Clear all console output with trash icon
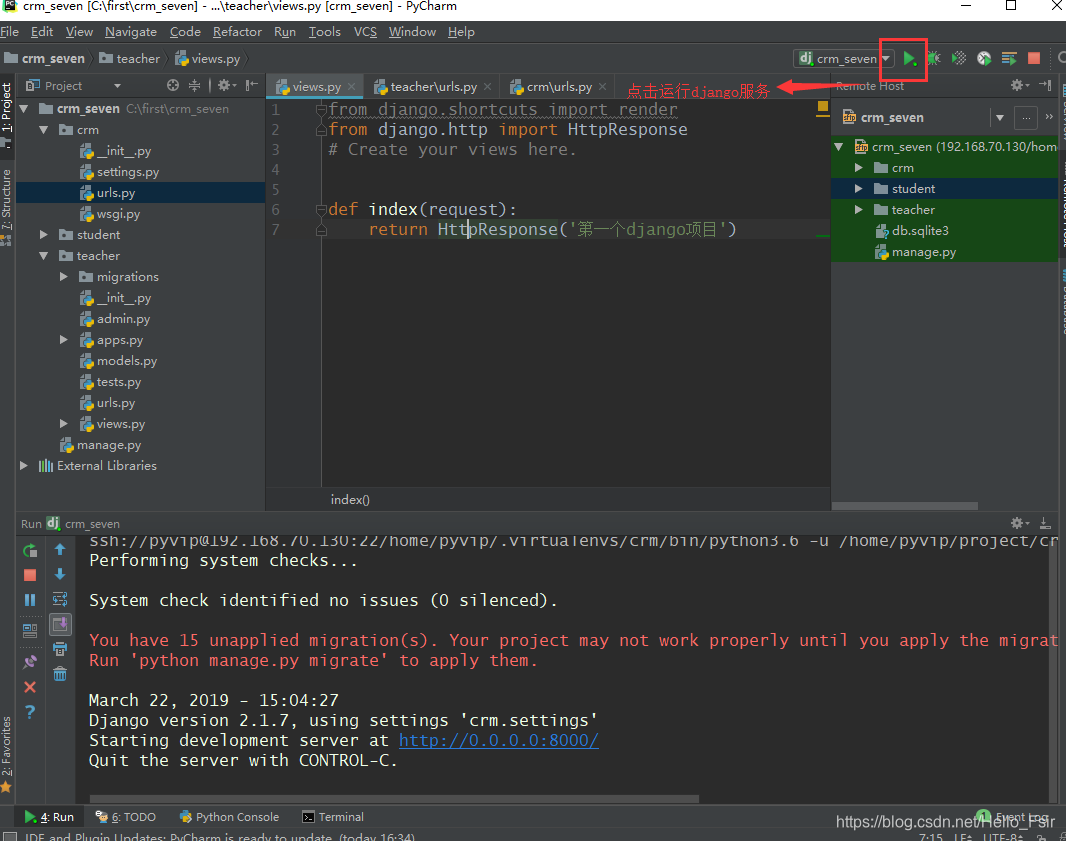This screenshot has width=1066, height=841. (60, 674)
